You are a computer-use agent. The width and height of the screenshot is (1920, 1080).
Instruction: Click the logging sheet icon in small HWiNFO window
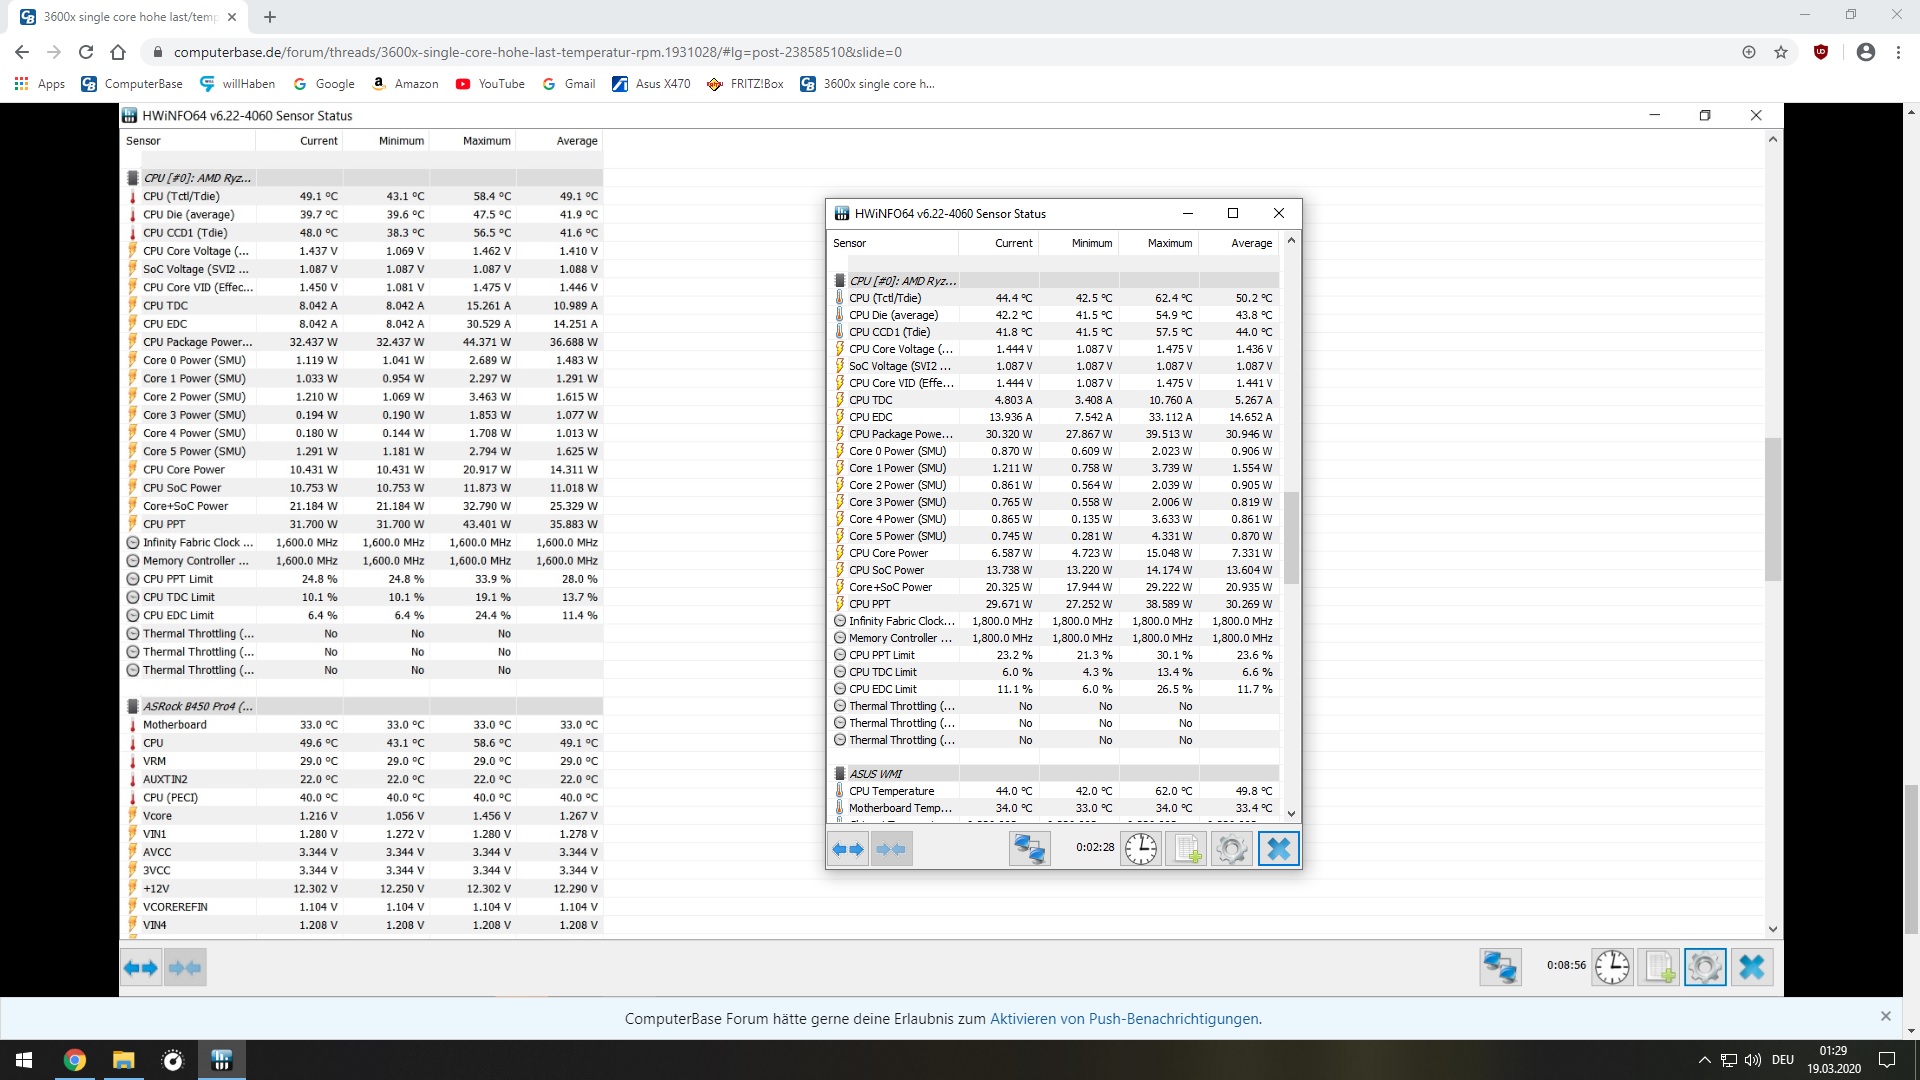point(1186,849)
